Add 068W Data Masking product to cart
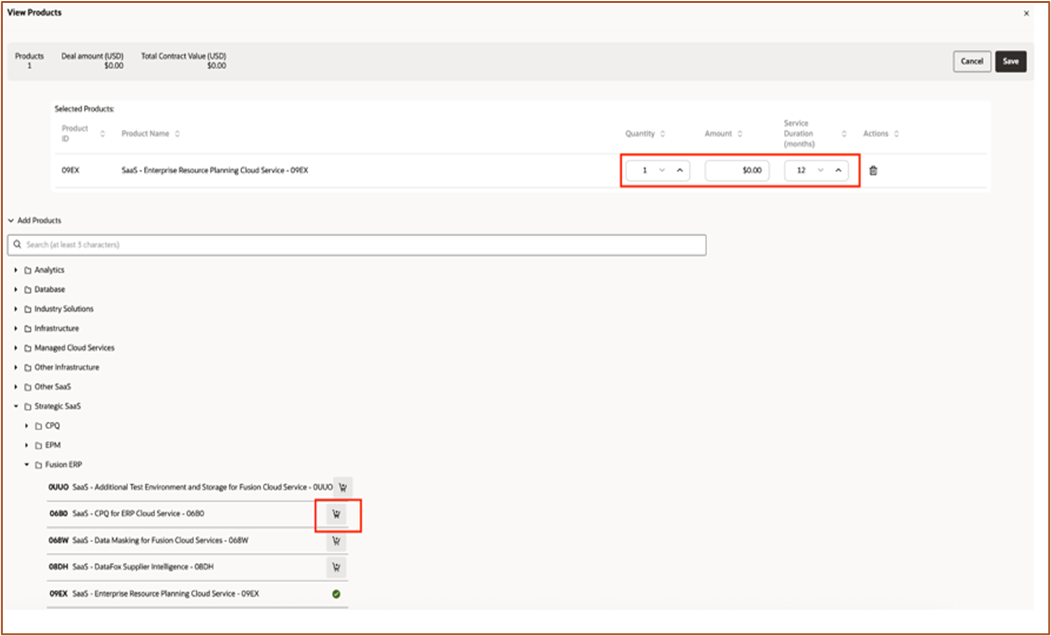The width and height of the screenshot is (1051, 636). [x=336, y=541]
